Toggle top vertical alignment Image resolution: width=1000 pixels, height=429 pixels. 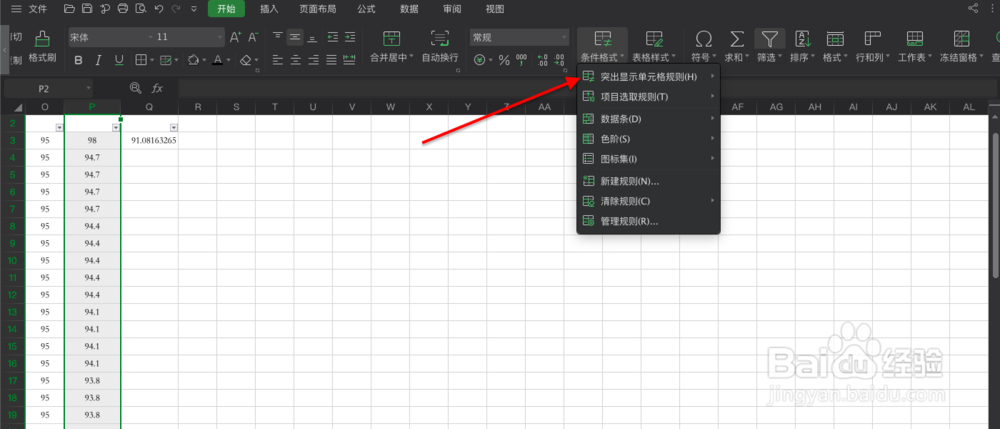[x=277, y=37]
